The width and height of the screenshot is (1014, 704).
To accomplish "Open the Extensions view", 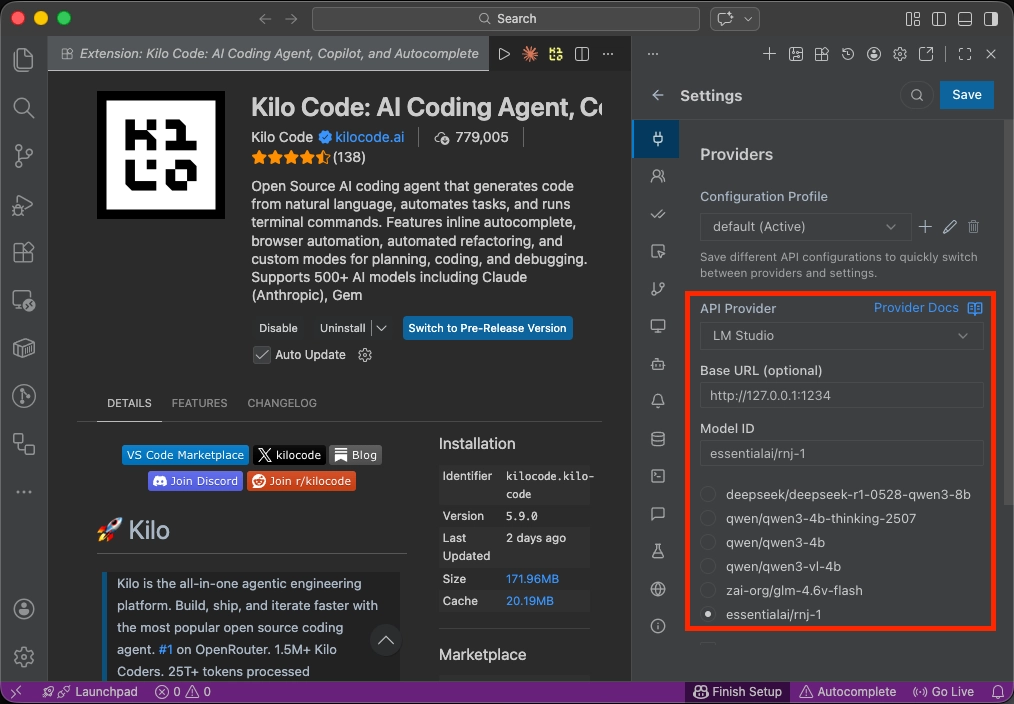I will pos(24,252).
